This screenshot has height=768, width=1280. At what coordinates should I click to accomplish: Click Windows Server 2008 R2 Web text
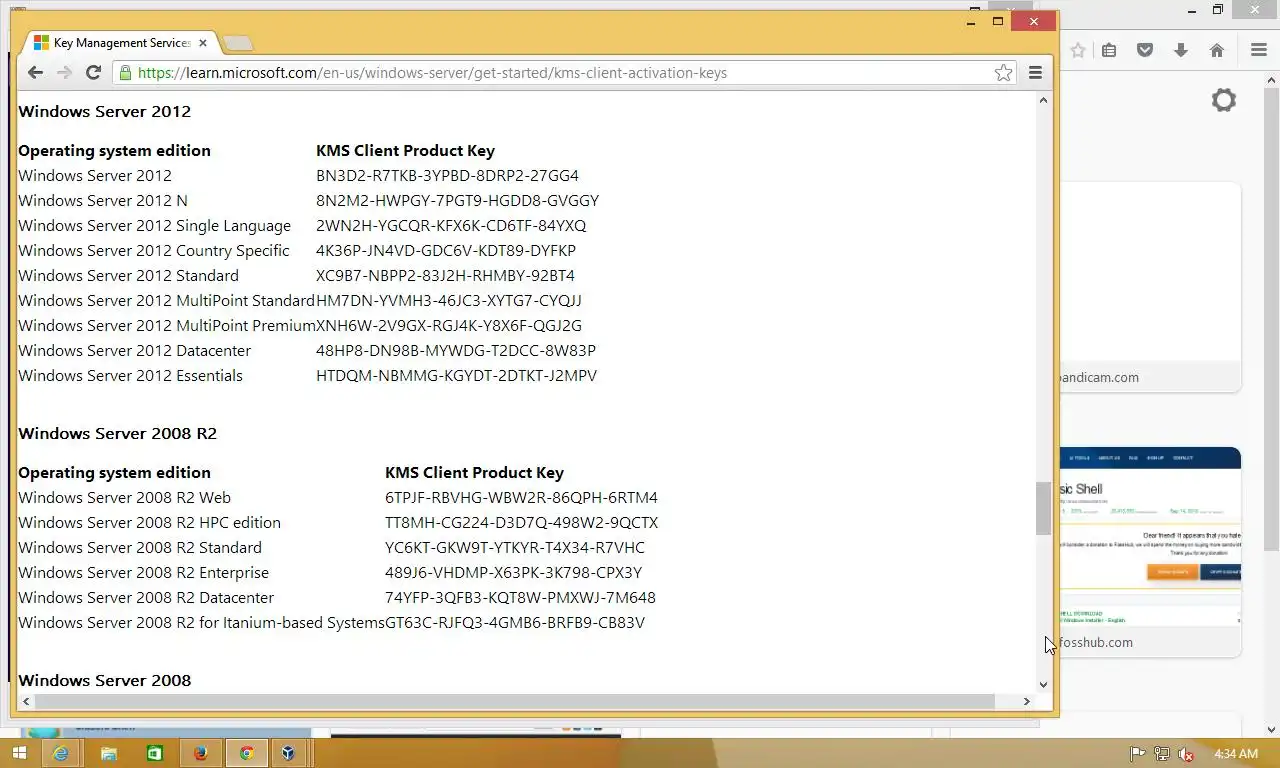[124, 498]
